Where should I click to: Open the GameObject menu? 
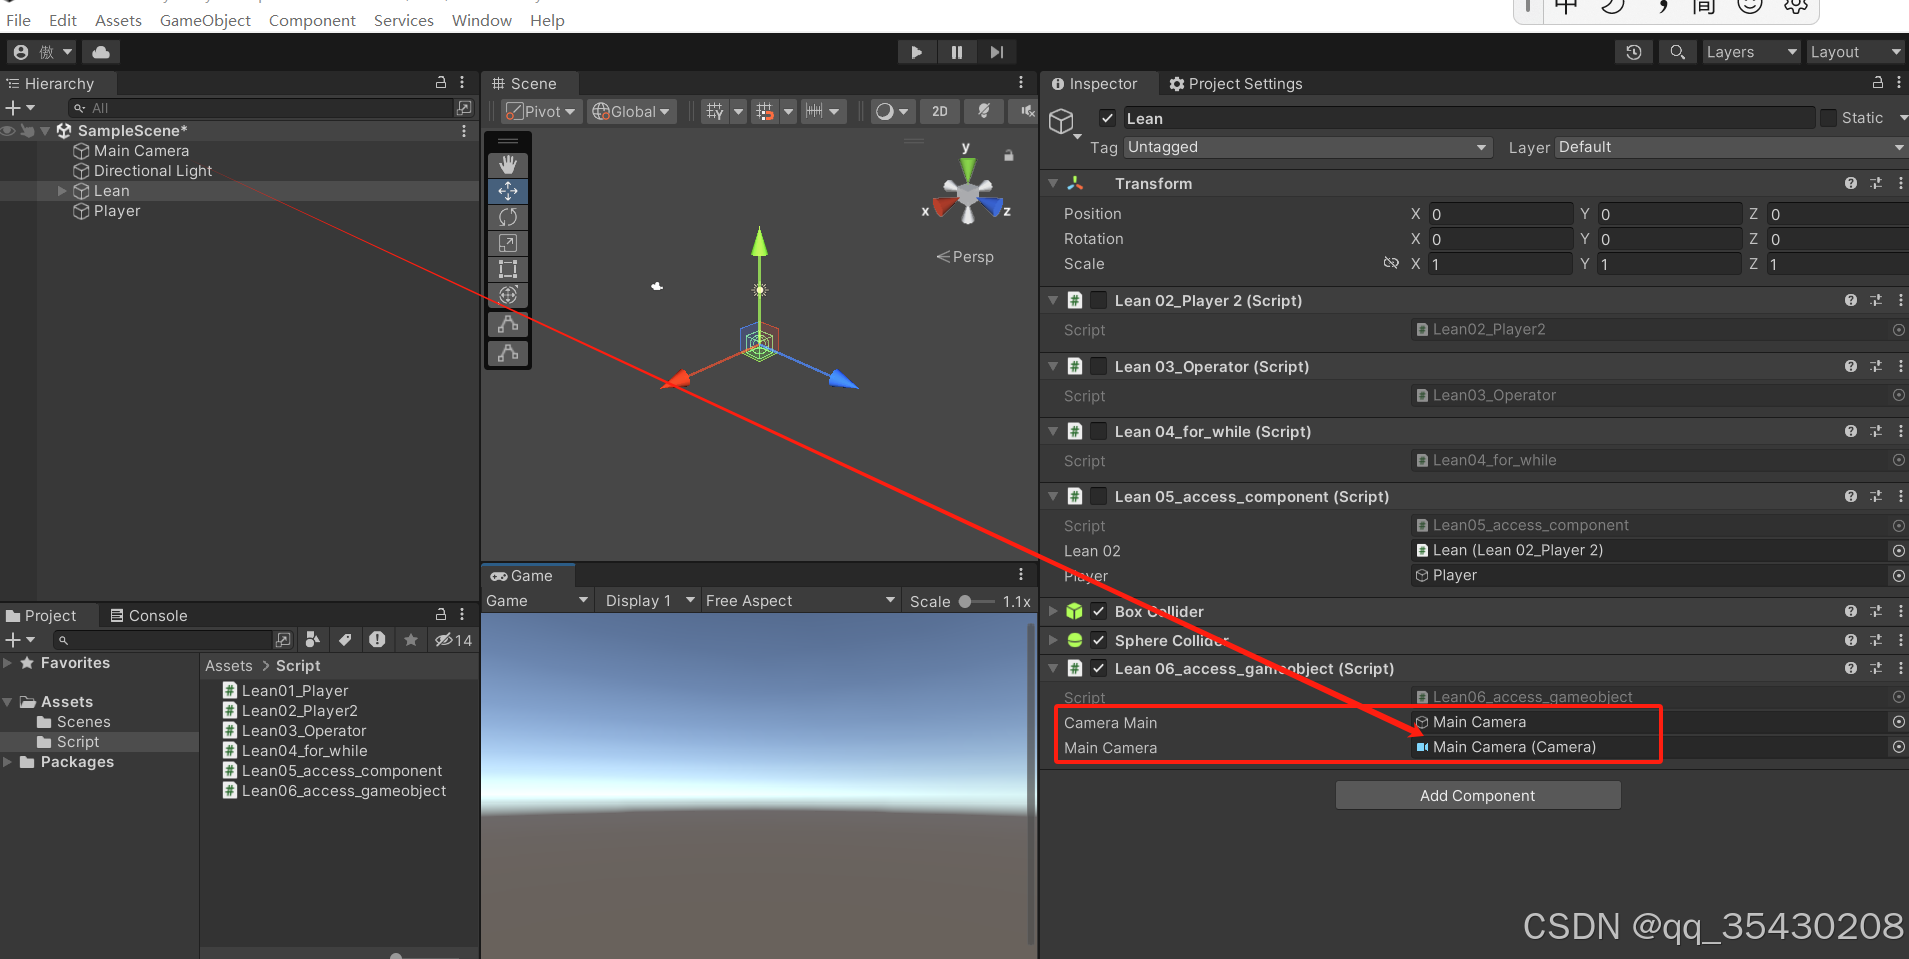click(x=205, y=20)
